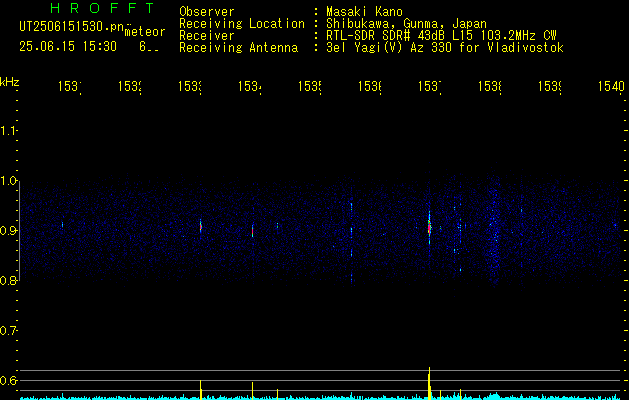Click the Receiving Antenna label
Image resolution: width=629 pixels, height=400 pixels.
(239, 48)
